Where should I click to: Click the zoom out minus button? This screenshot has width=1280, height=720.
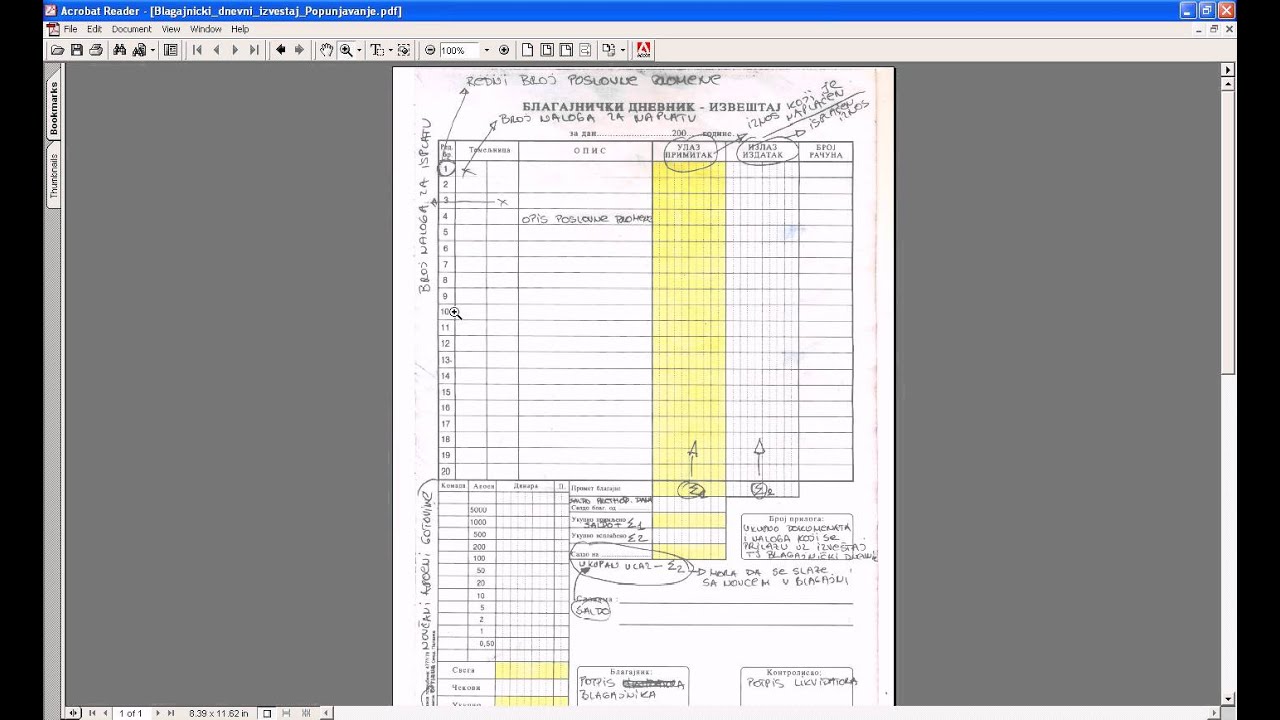pyautogui.click(x=430, y=50)
